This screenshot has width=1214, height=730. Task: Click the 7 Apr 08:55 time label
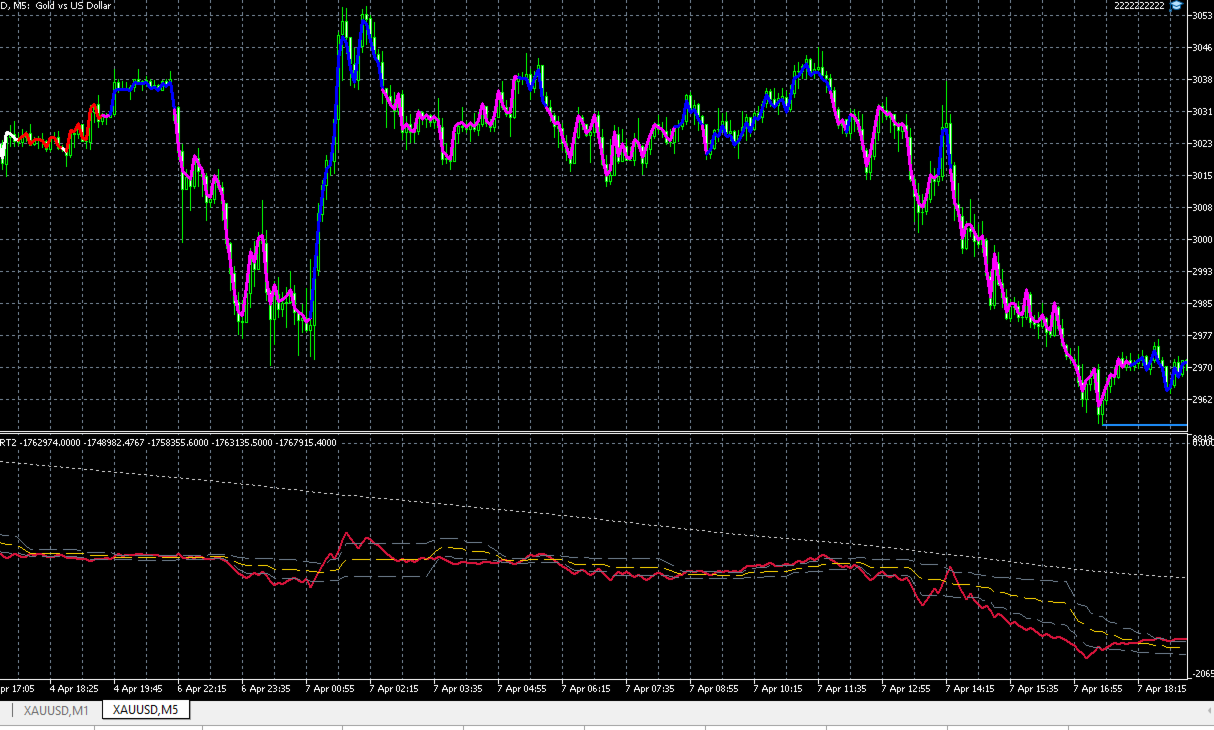[x=713, y=689]
